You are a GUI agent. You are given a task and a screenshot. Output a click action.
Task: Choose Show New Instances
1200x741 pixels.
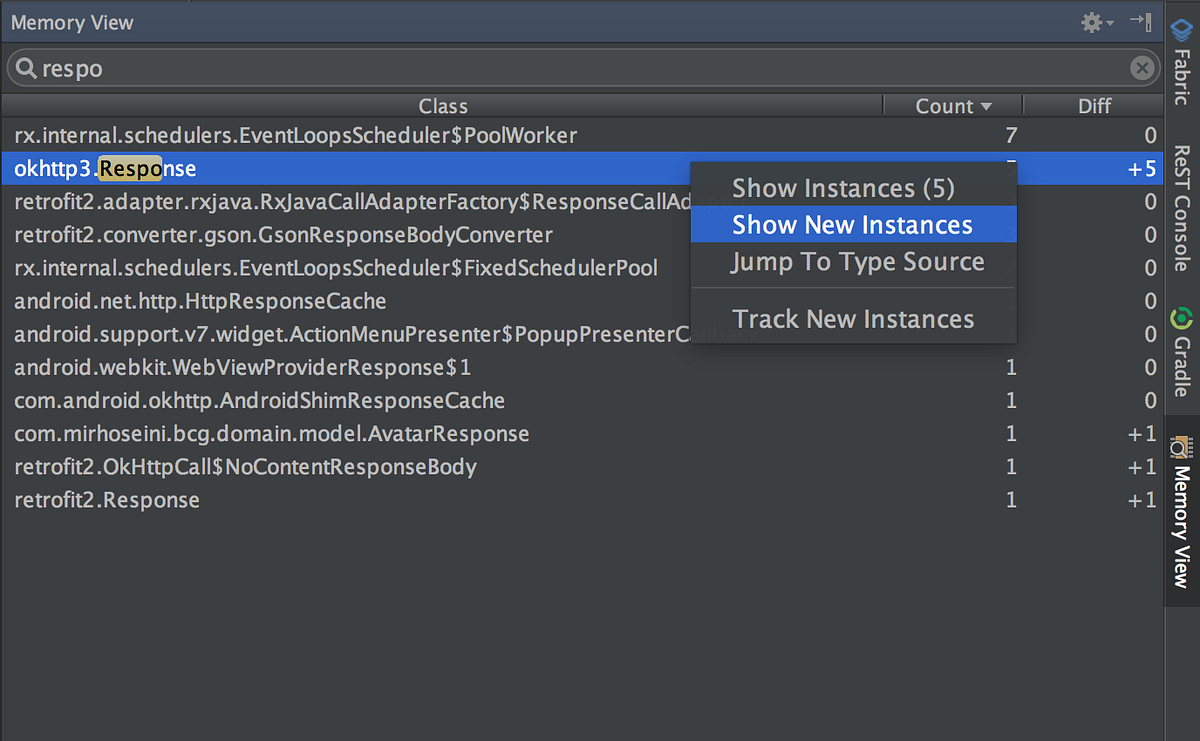[x=851, y=225]
